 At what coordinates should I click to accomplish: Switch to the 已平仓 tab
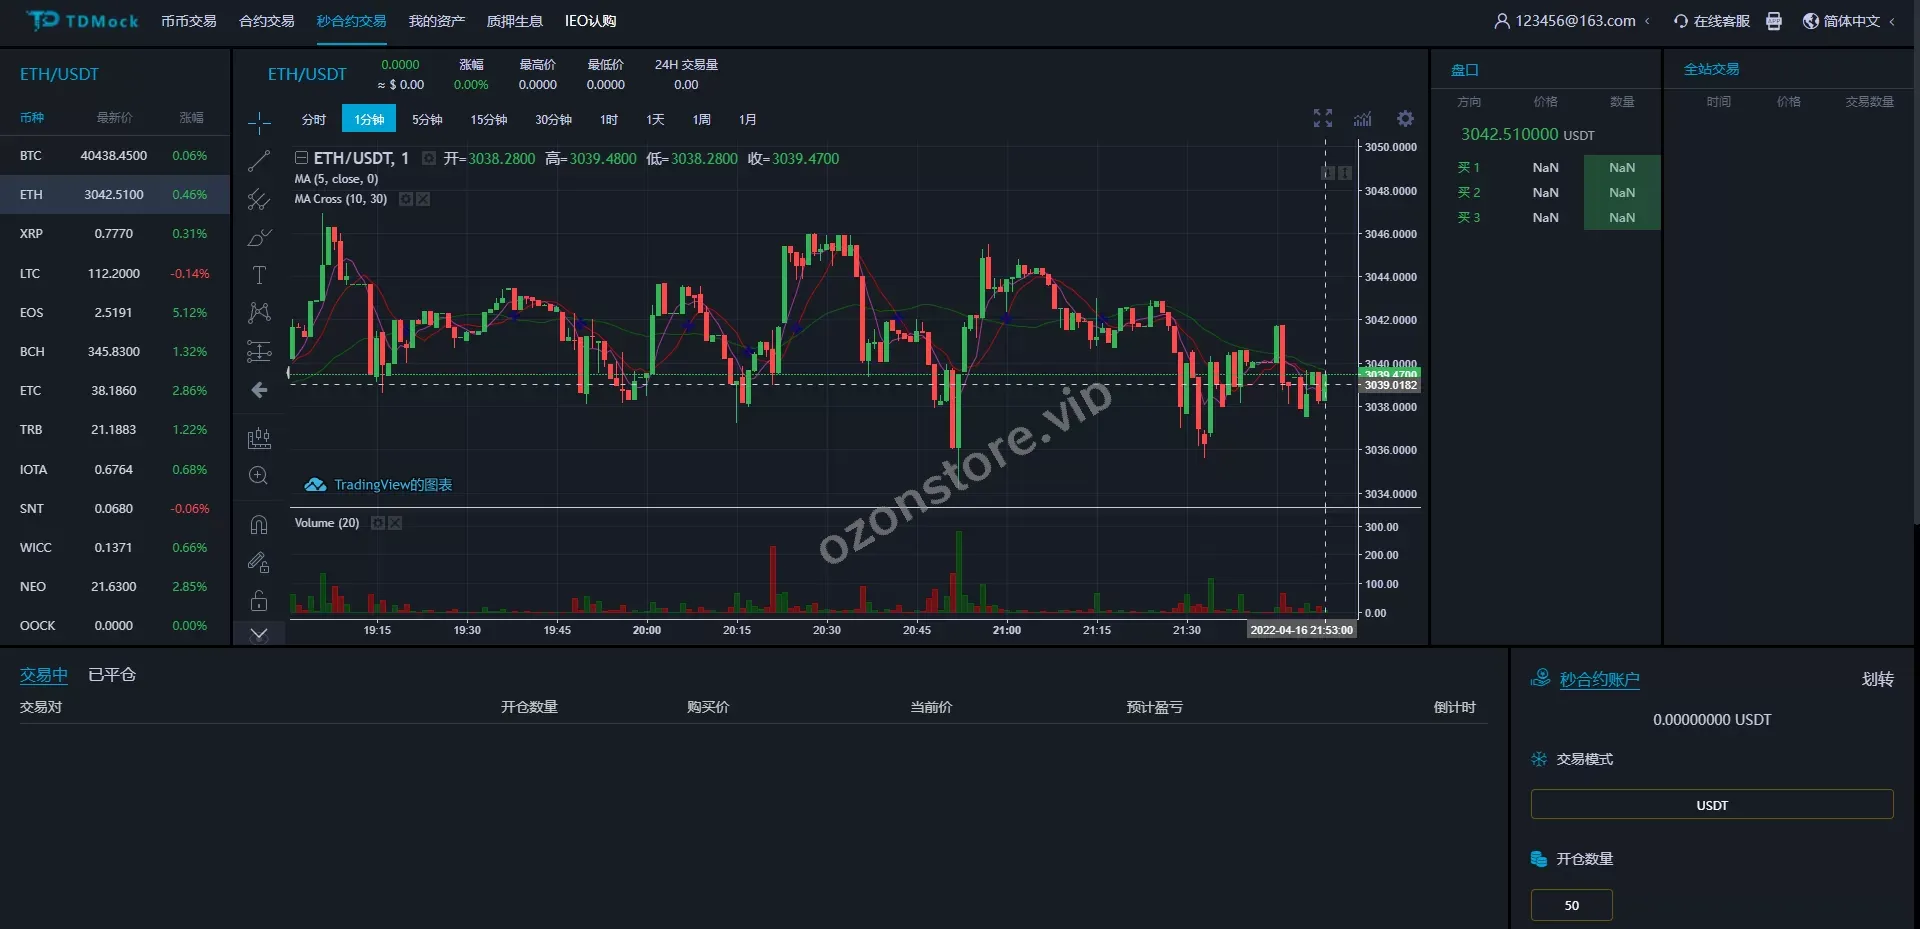coord(112,675)
